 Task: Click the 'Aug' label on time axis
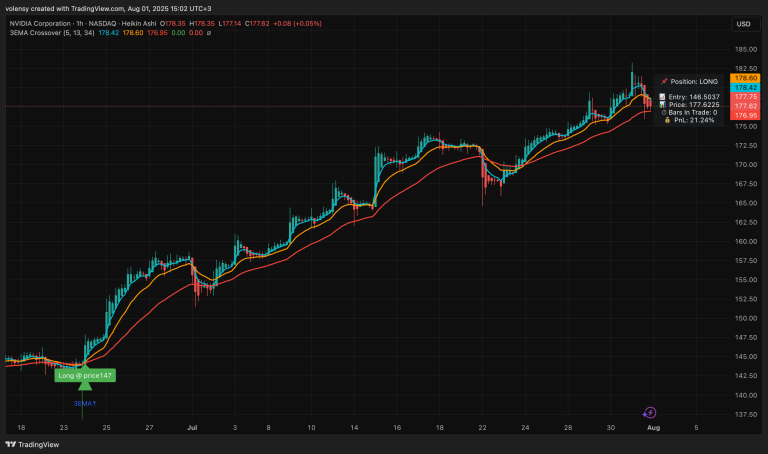pyautogui.click(x=653, y=428)
